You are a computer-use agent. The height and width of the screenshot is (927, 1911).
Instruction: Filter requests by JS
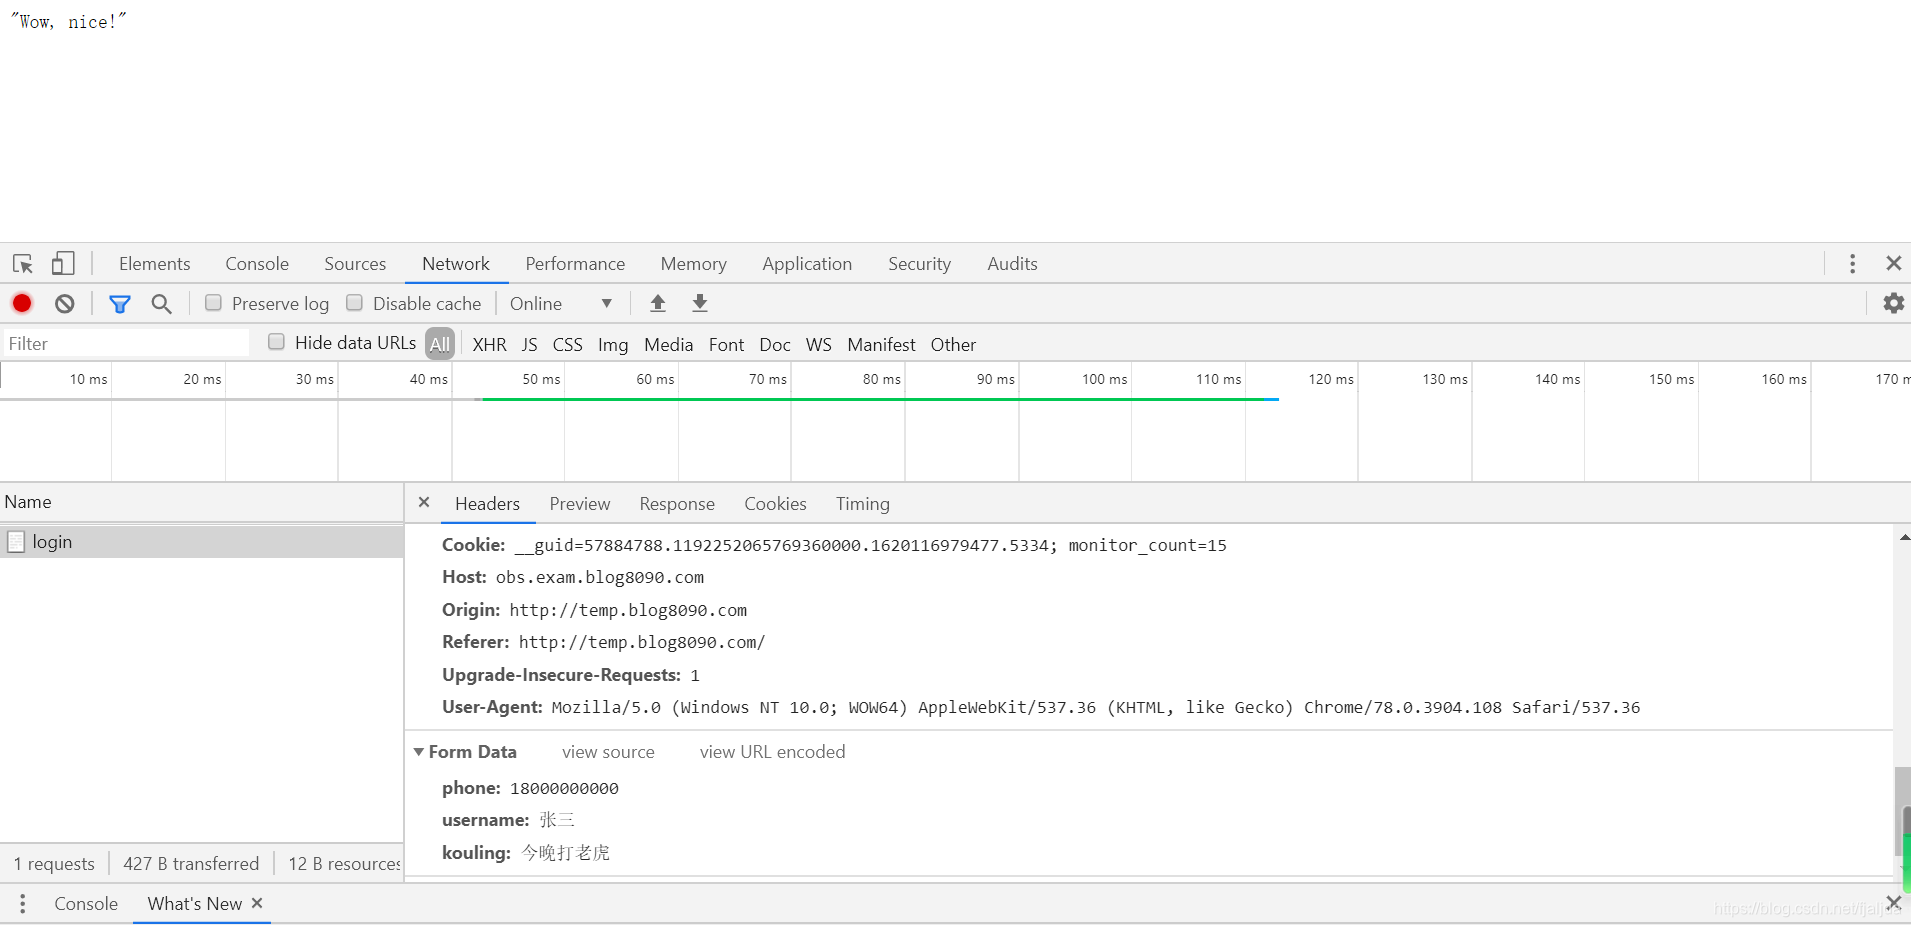tap(530, 345)
